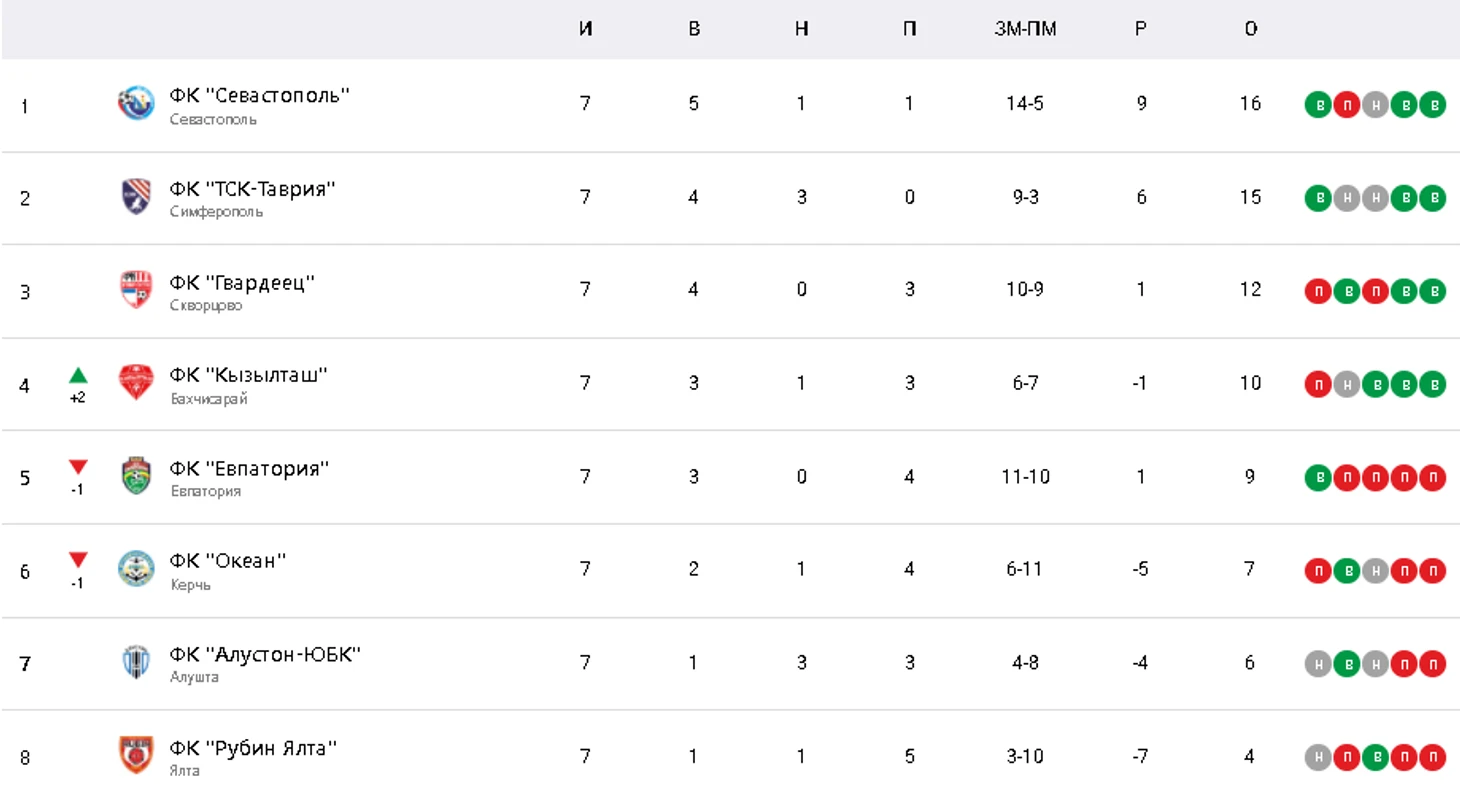Open the Gvardeets team emblem
The height and width of the screenshot is (802, 1460).
pos(136,290)
